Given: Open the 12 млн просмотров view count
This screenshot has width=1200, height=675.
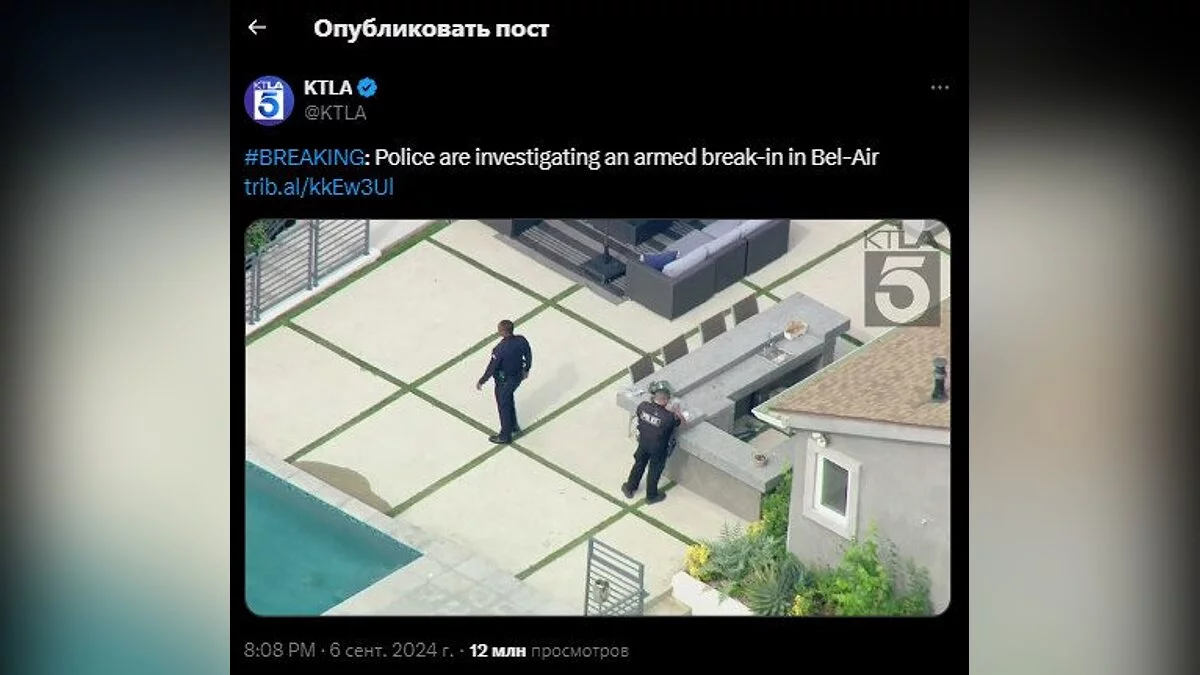Looking at the screenshot, I should click(549, 650).
